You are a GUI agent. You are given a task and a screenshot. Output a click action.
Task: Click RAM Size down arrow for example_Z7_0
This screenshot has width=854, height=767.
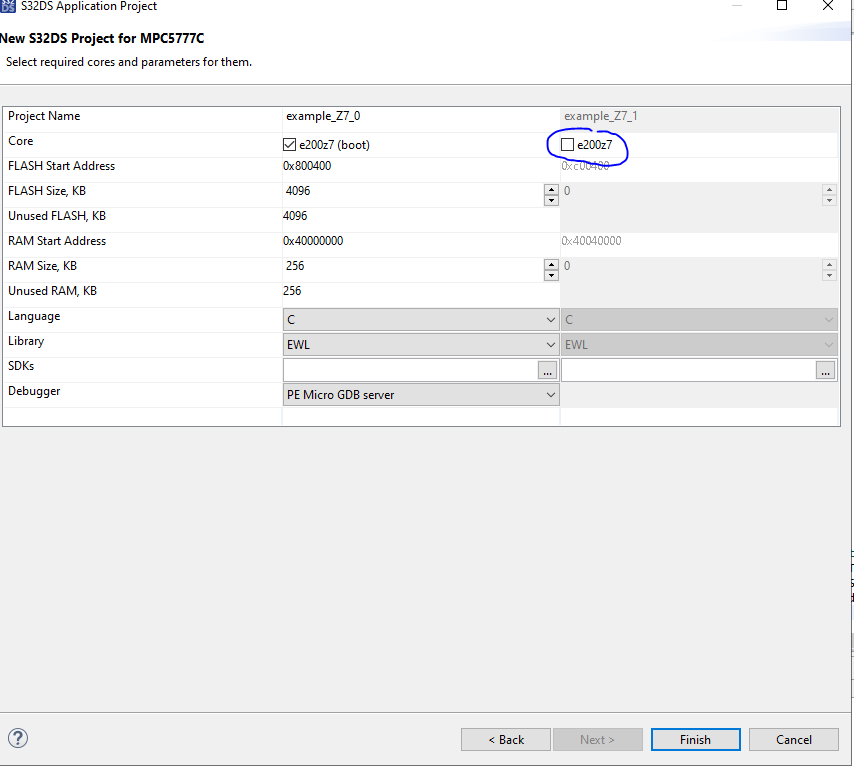click(550, 274)
